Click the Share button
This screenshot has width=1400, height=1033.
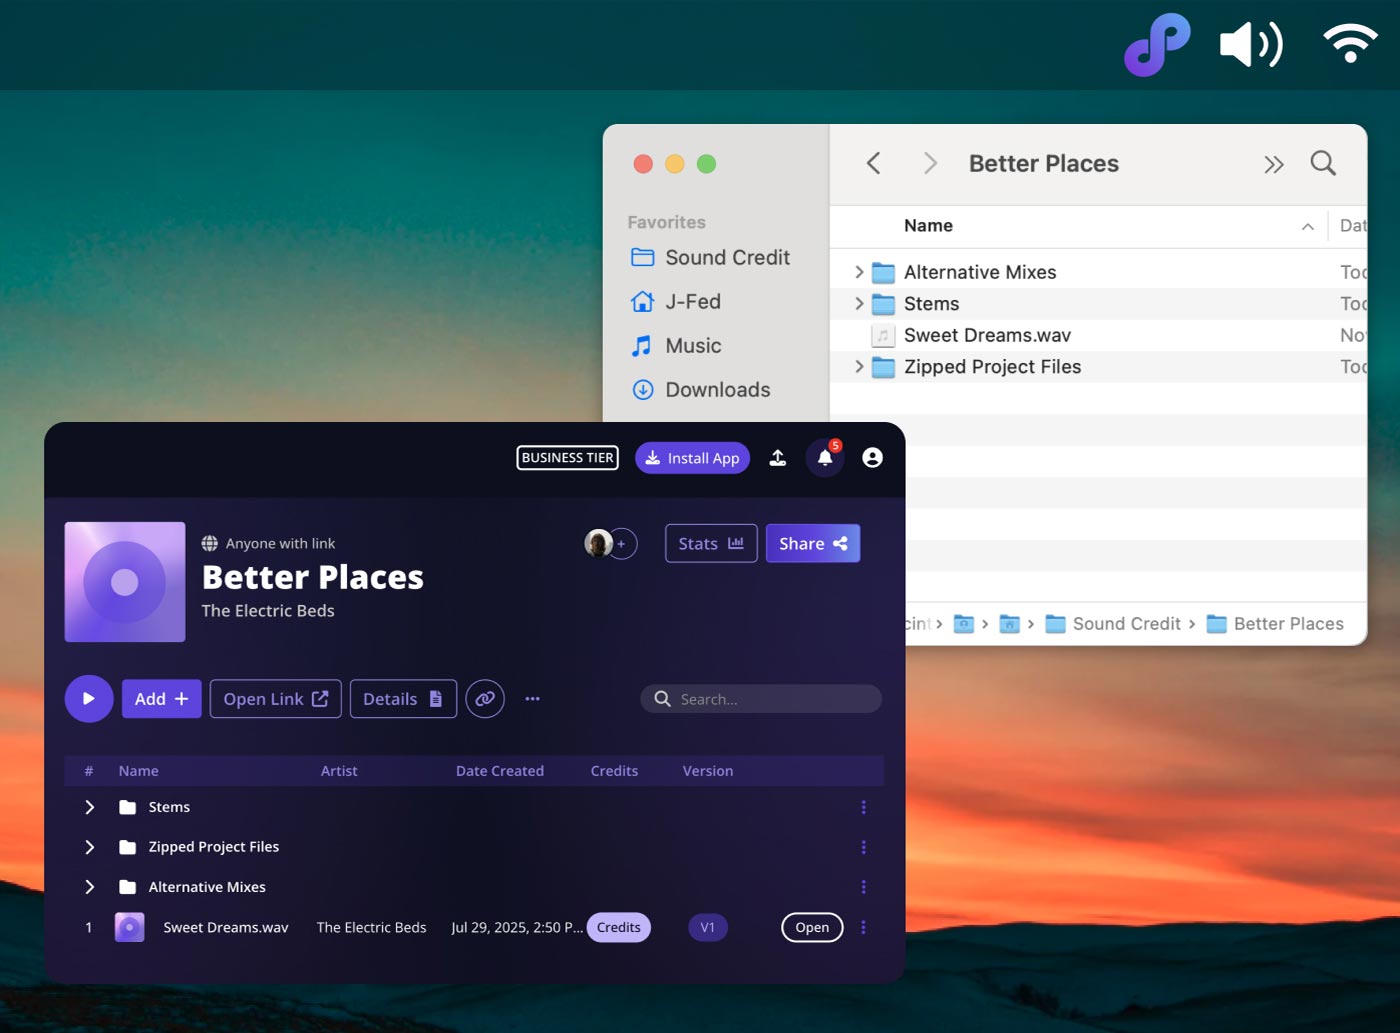[813, 543]
